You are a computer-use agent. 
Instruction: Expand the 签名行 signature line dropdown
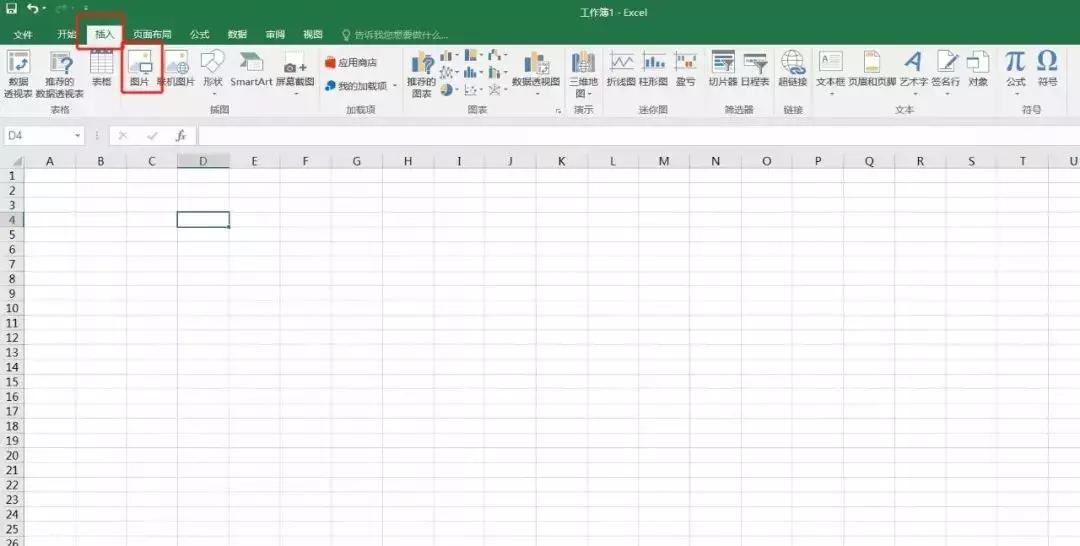pyautogui.click(x=946, y=92)
